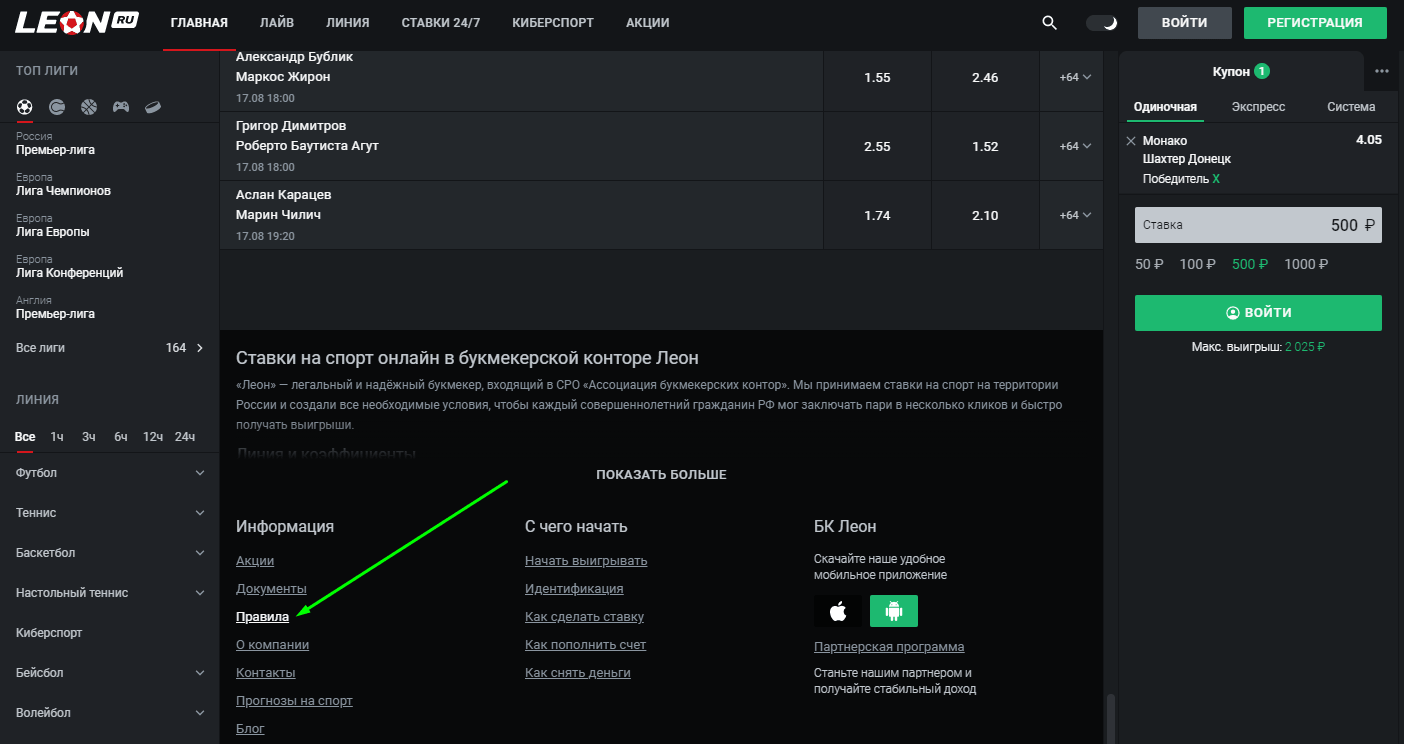Select the 6ч time filter
Viewport: 1404px width, 744px height.
[121, 437]
